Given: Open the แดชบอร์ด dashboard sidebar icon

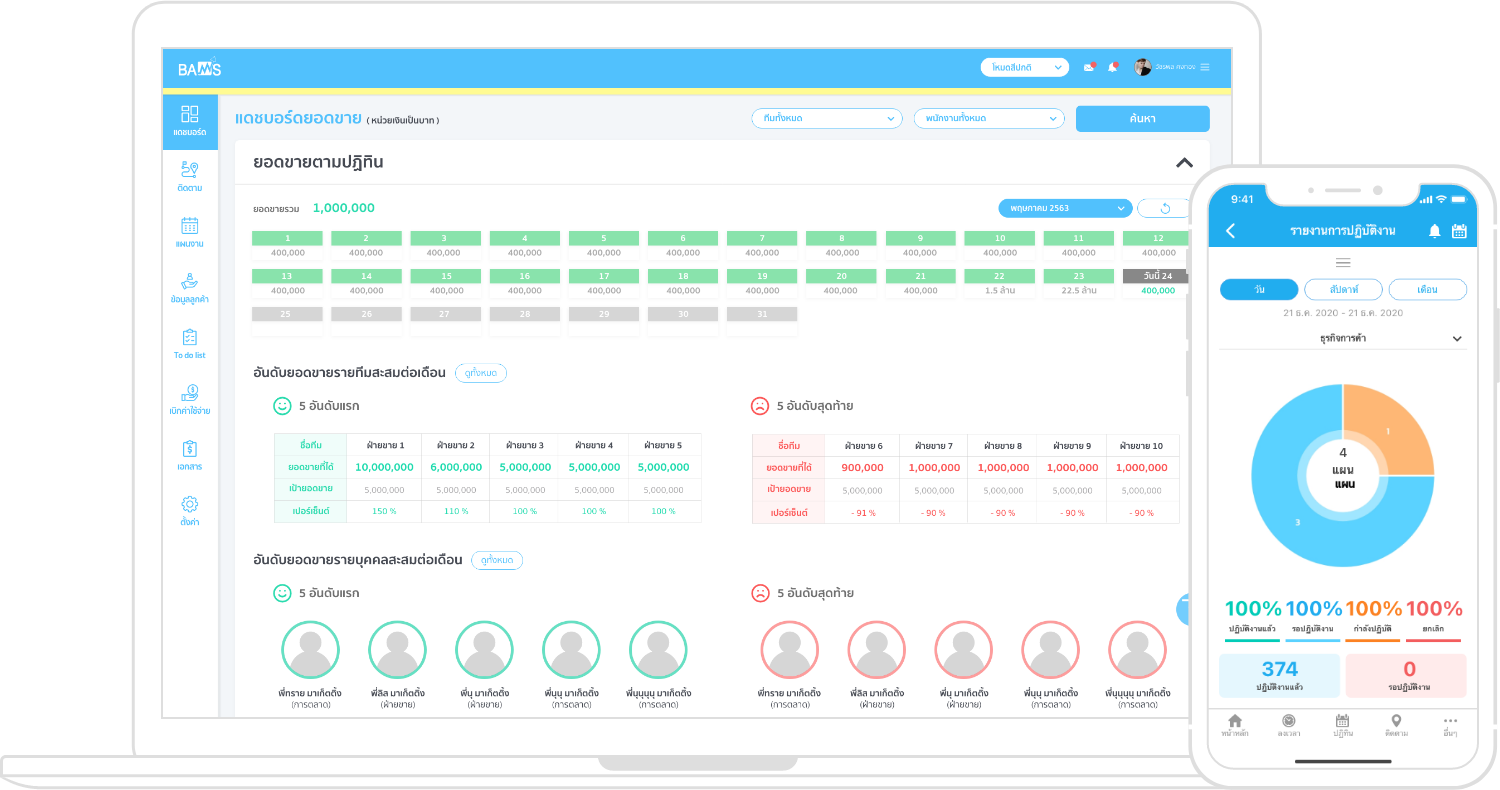Looking at the screenshot, I should 190,121.
